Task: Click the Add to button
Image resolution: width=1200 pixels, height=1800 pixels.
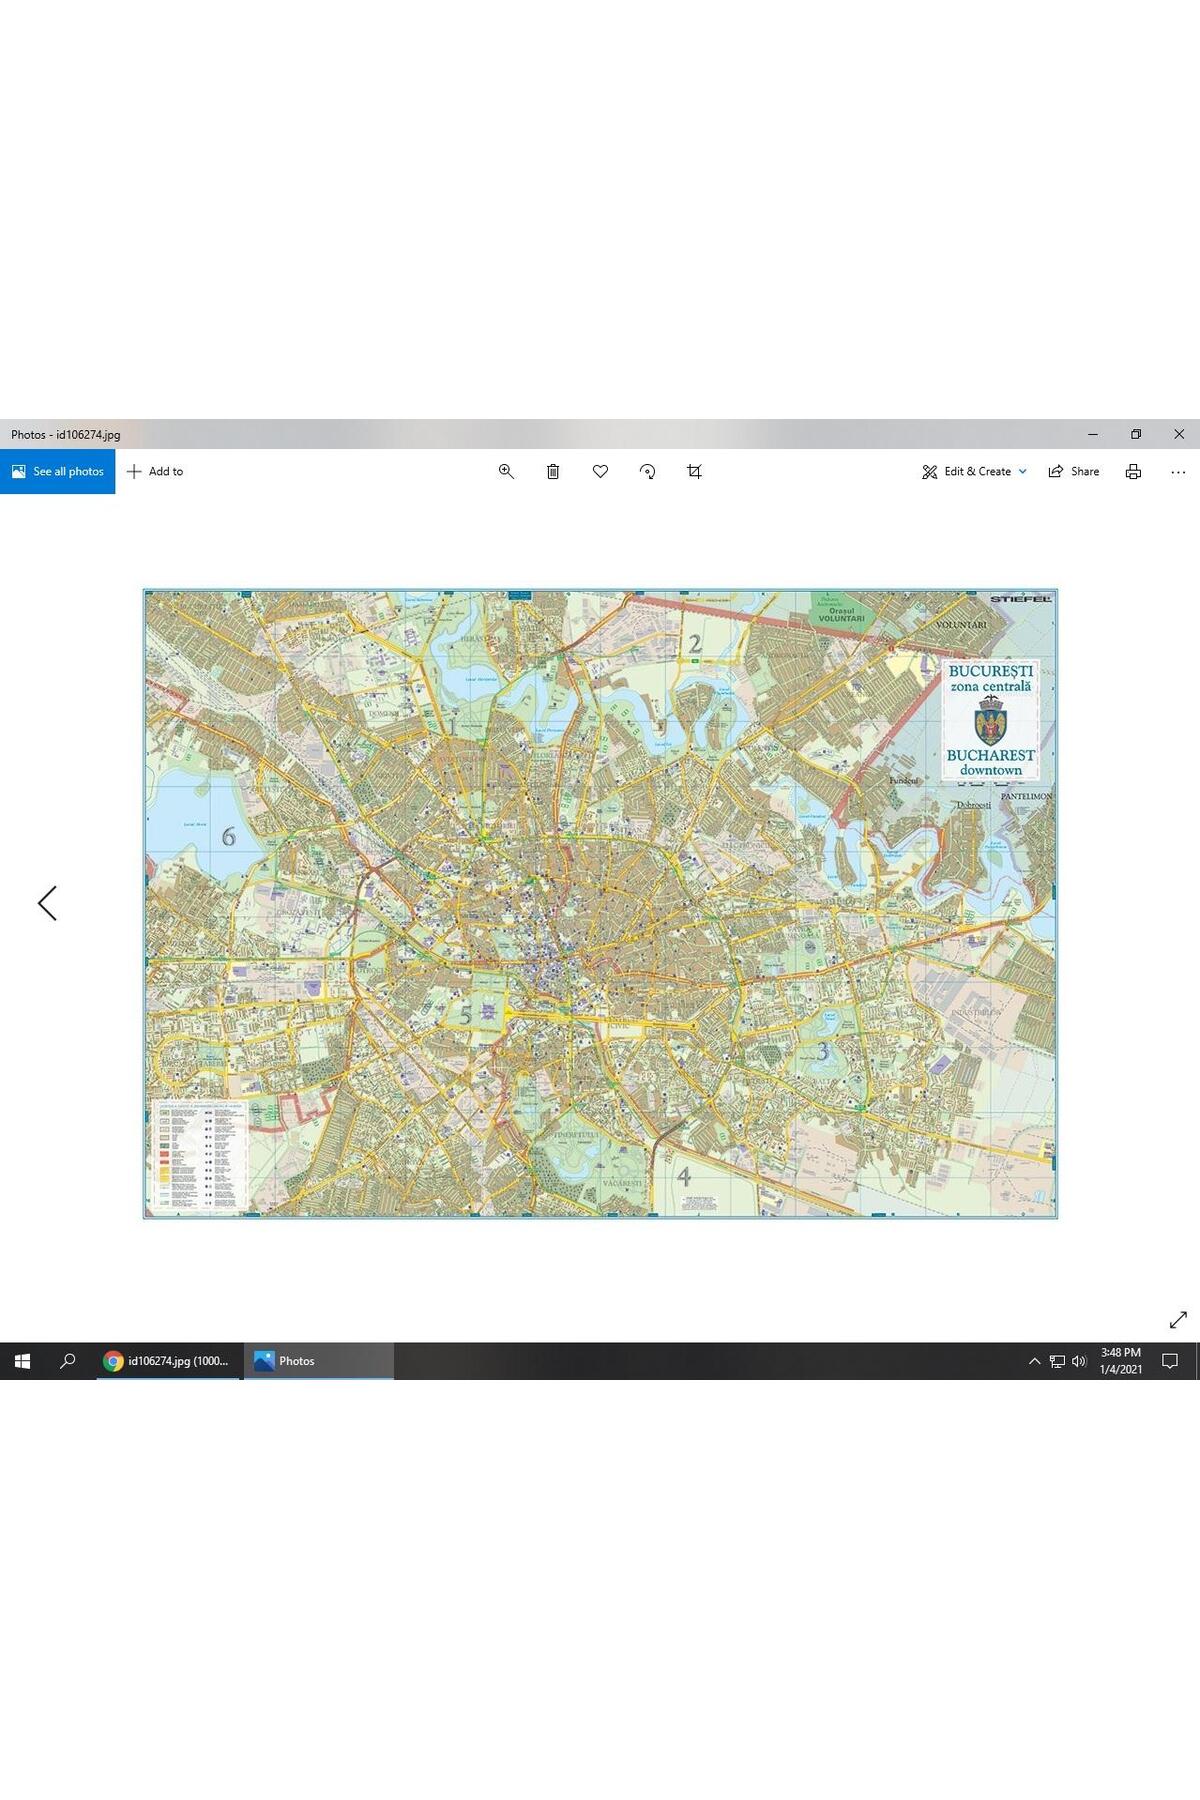Action: (x=155, y=471)
